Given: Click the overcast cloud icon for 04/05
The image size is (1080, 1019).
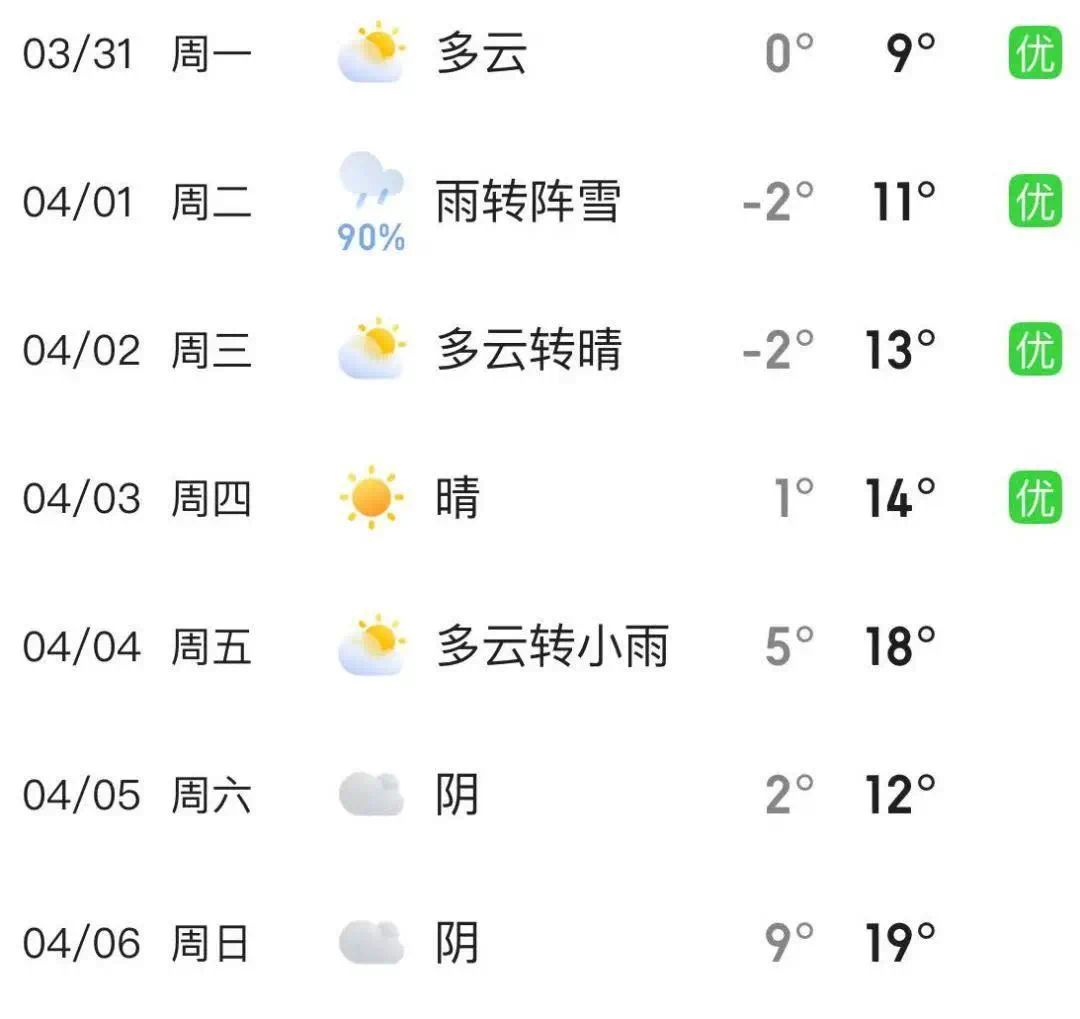Looking at the screenshot, I should pos(371,795).
